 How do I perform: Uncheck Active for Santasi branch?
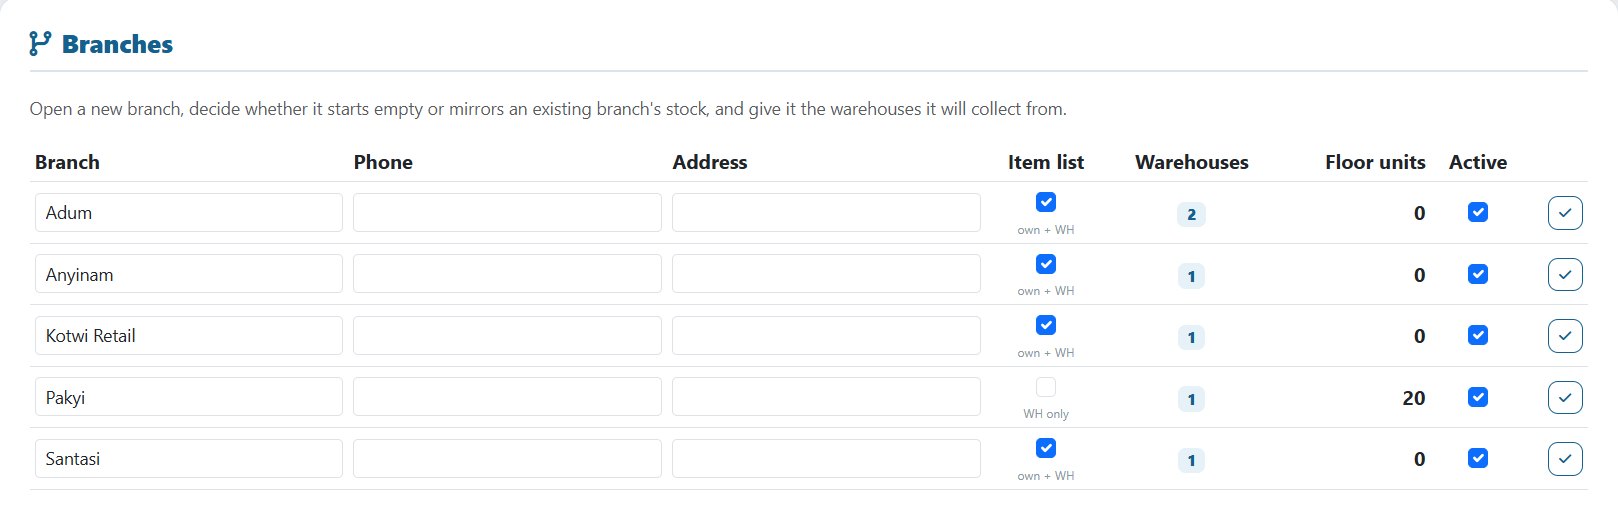click(x=1478, y=458)
